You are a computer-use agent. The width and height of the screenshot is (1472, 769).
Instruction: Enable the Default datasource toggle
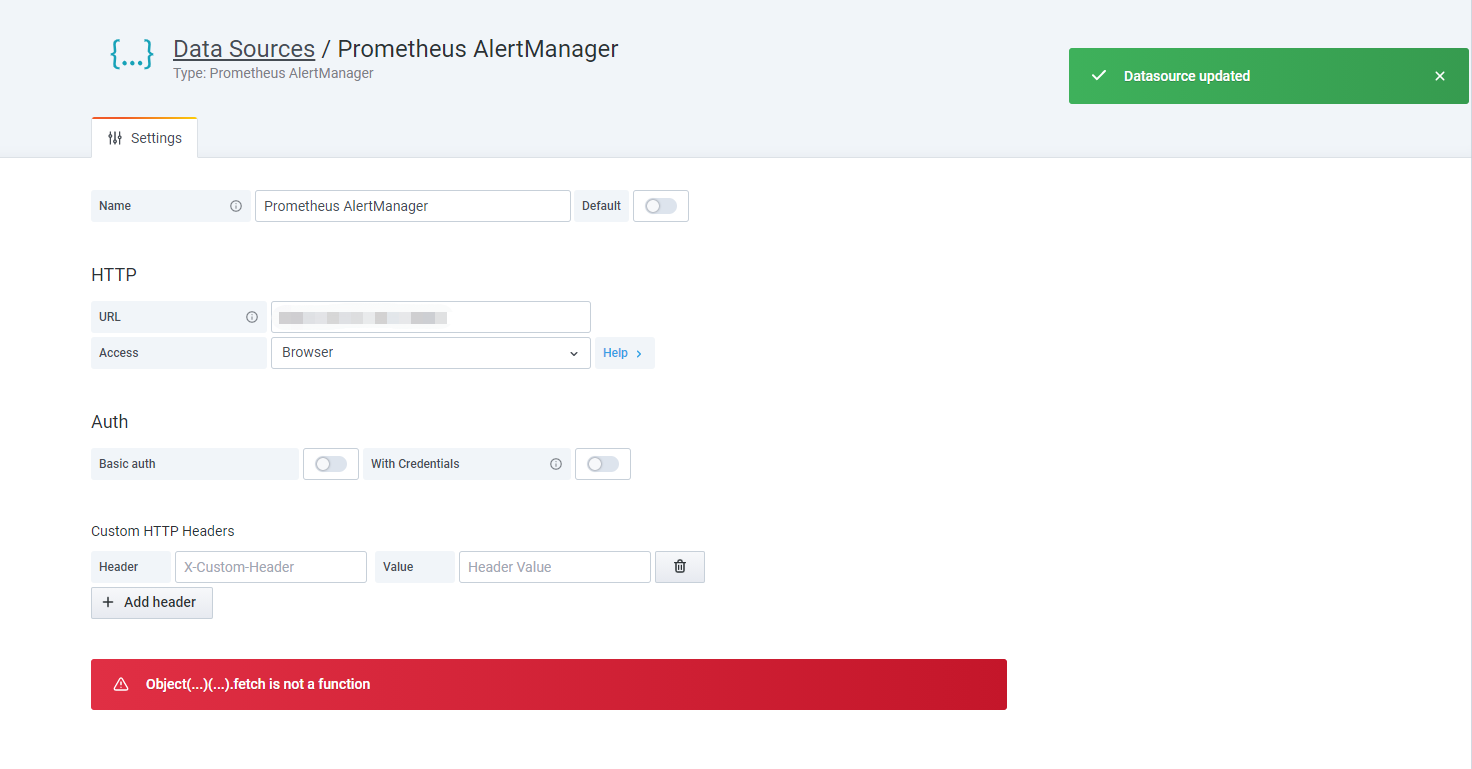[x=660, y=206]
